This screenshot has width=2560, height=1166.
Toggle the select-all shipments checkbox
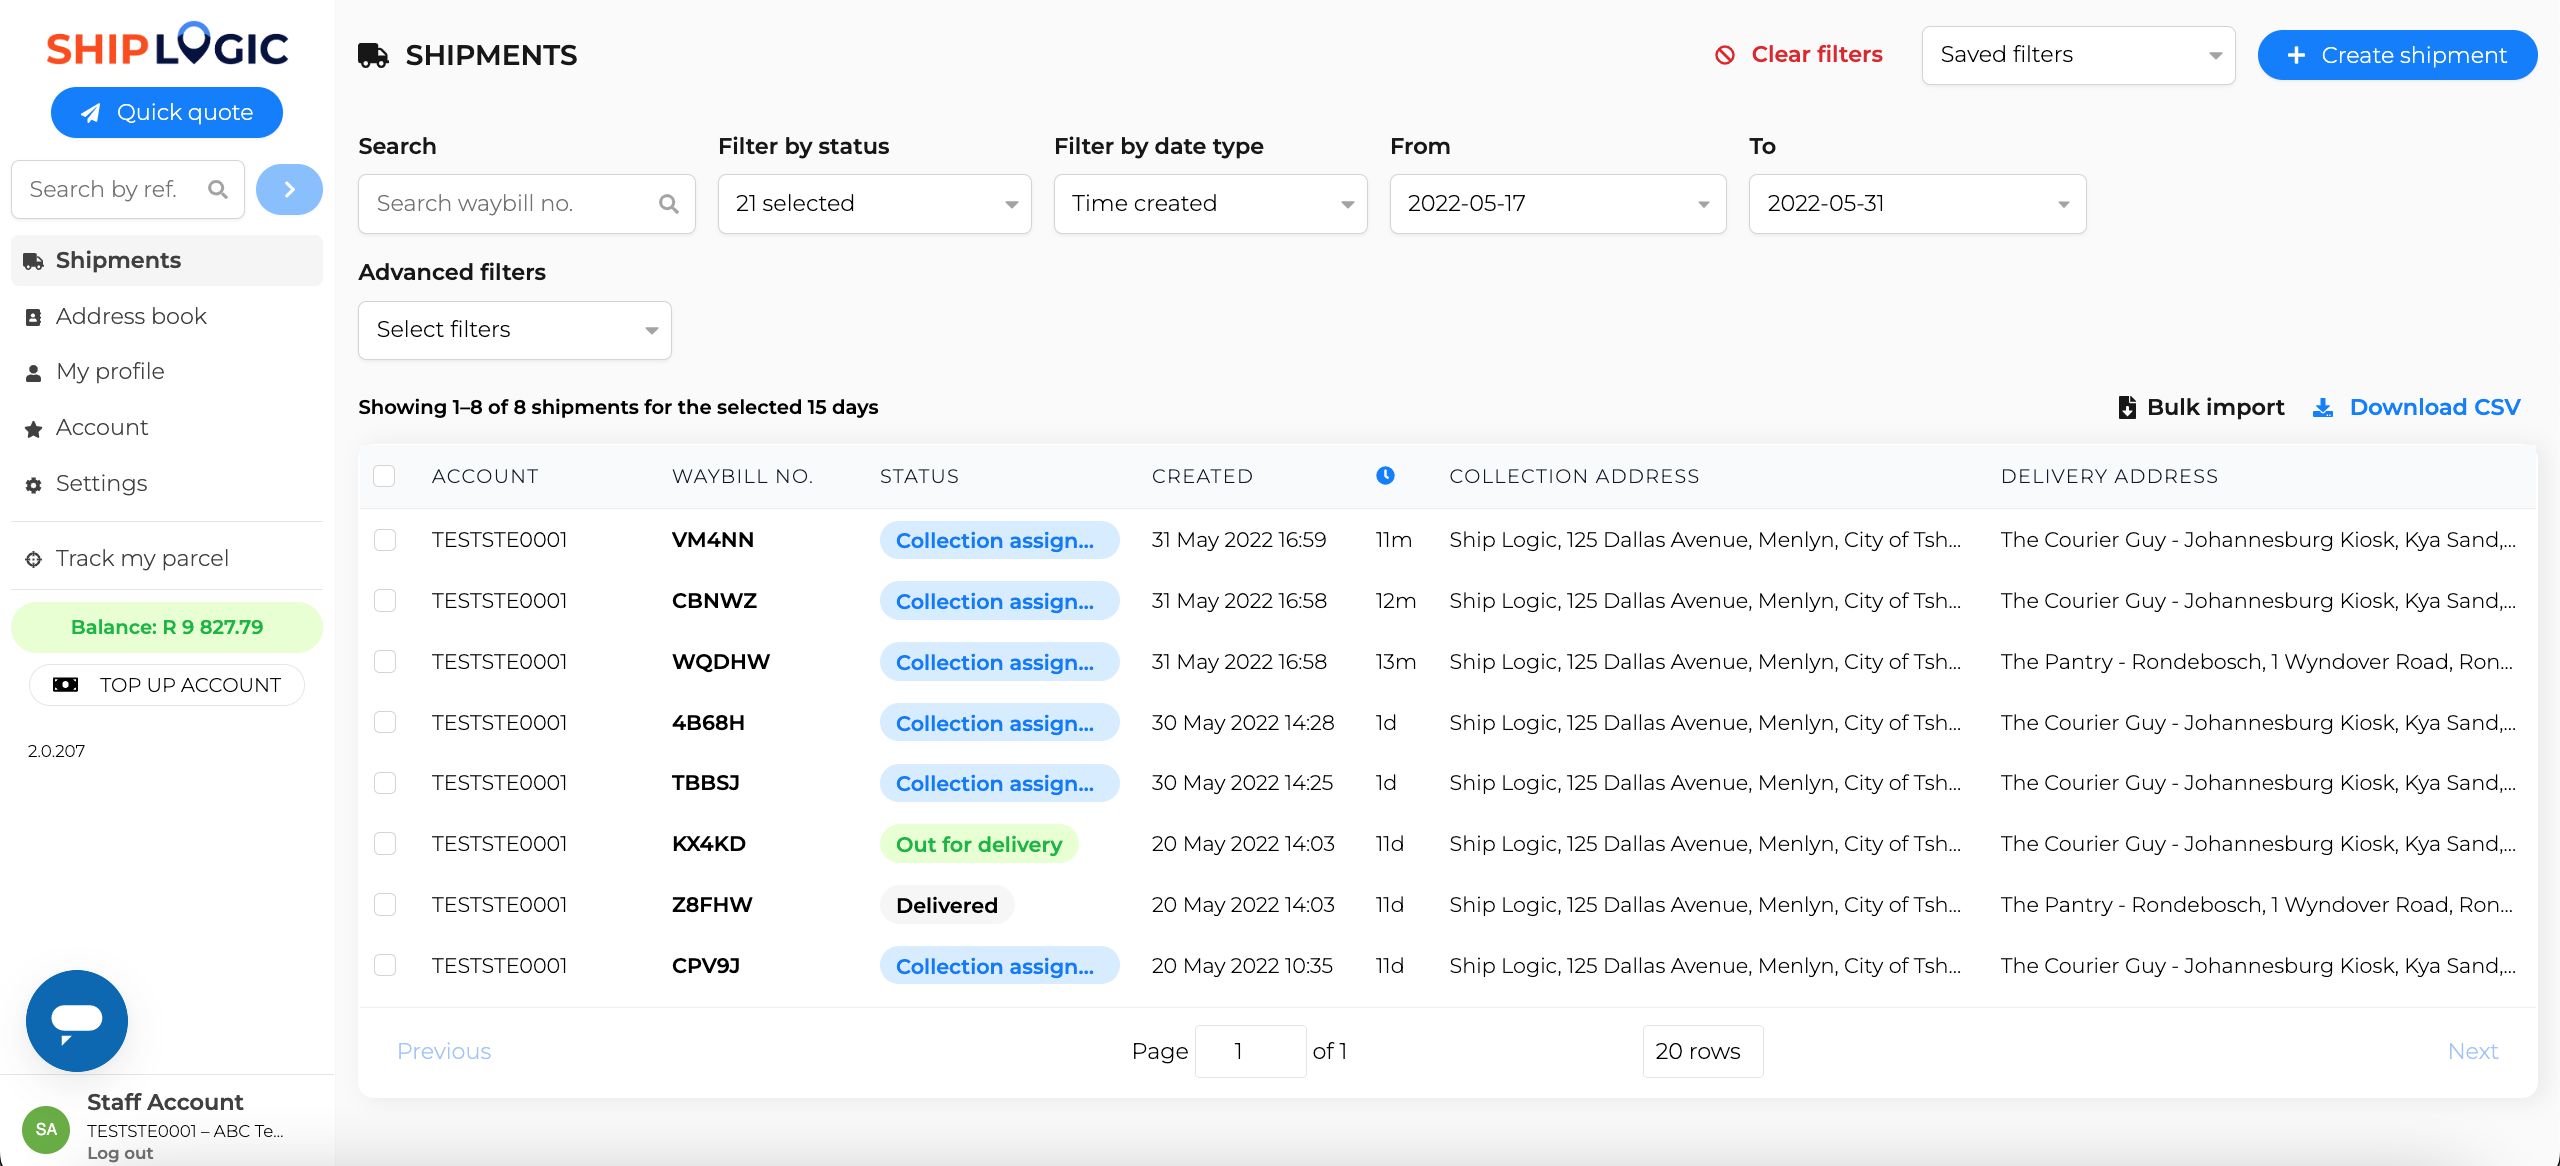[384, 476]
